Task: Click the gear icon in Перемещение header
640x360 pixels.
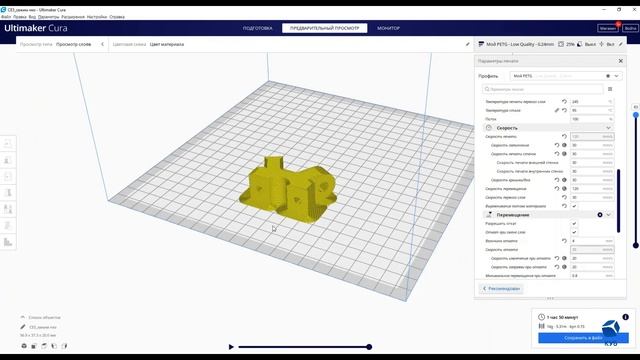Action: click(600, 215)
